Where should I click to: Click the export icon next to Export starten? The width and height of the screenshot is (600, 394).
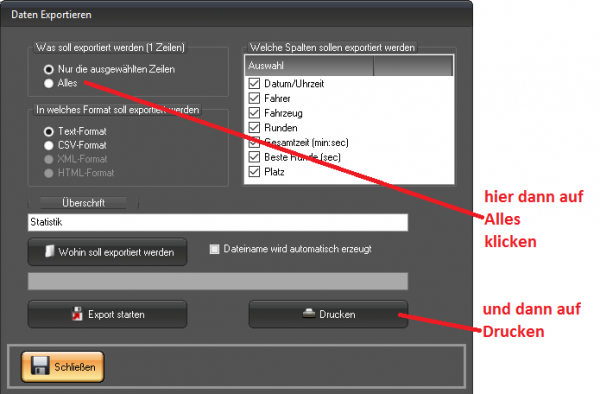tap(77, 314)
